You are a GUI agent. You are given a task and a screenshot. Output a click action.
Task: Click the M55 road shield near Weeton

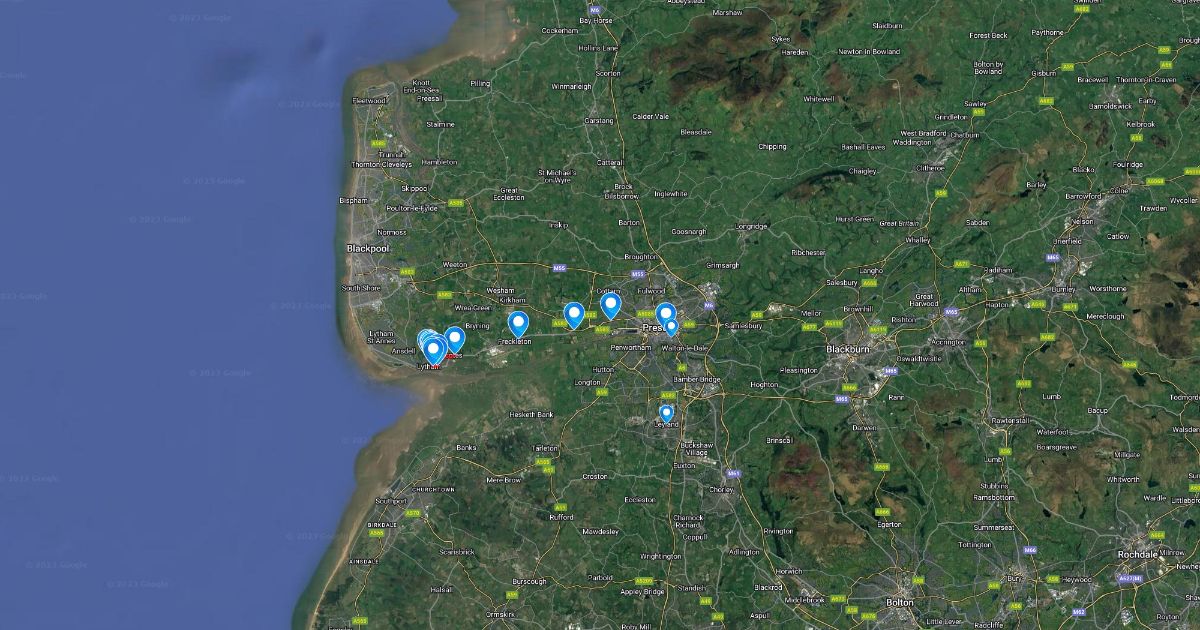pyautogui.click(x=561, y=267)
